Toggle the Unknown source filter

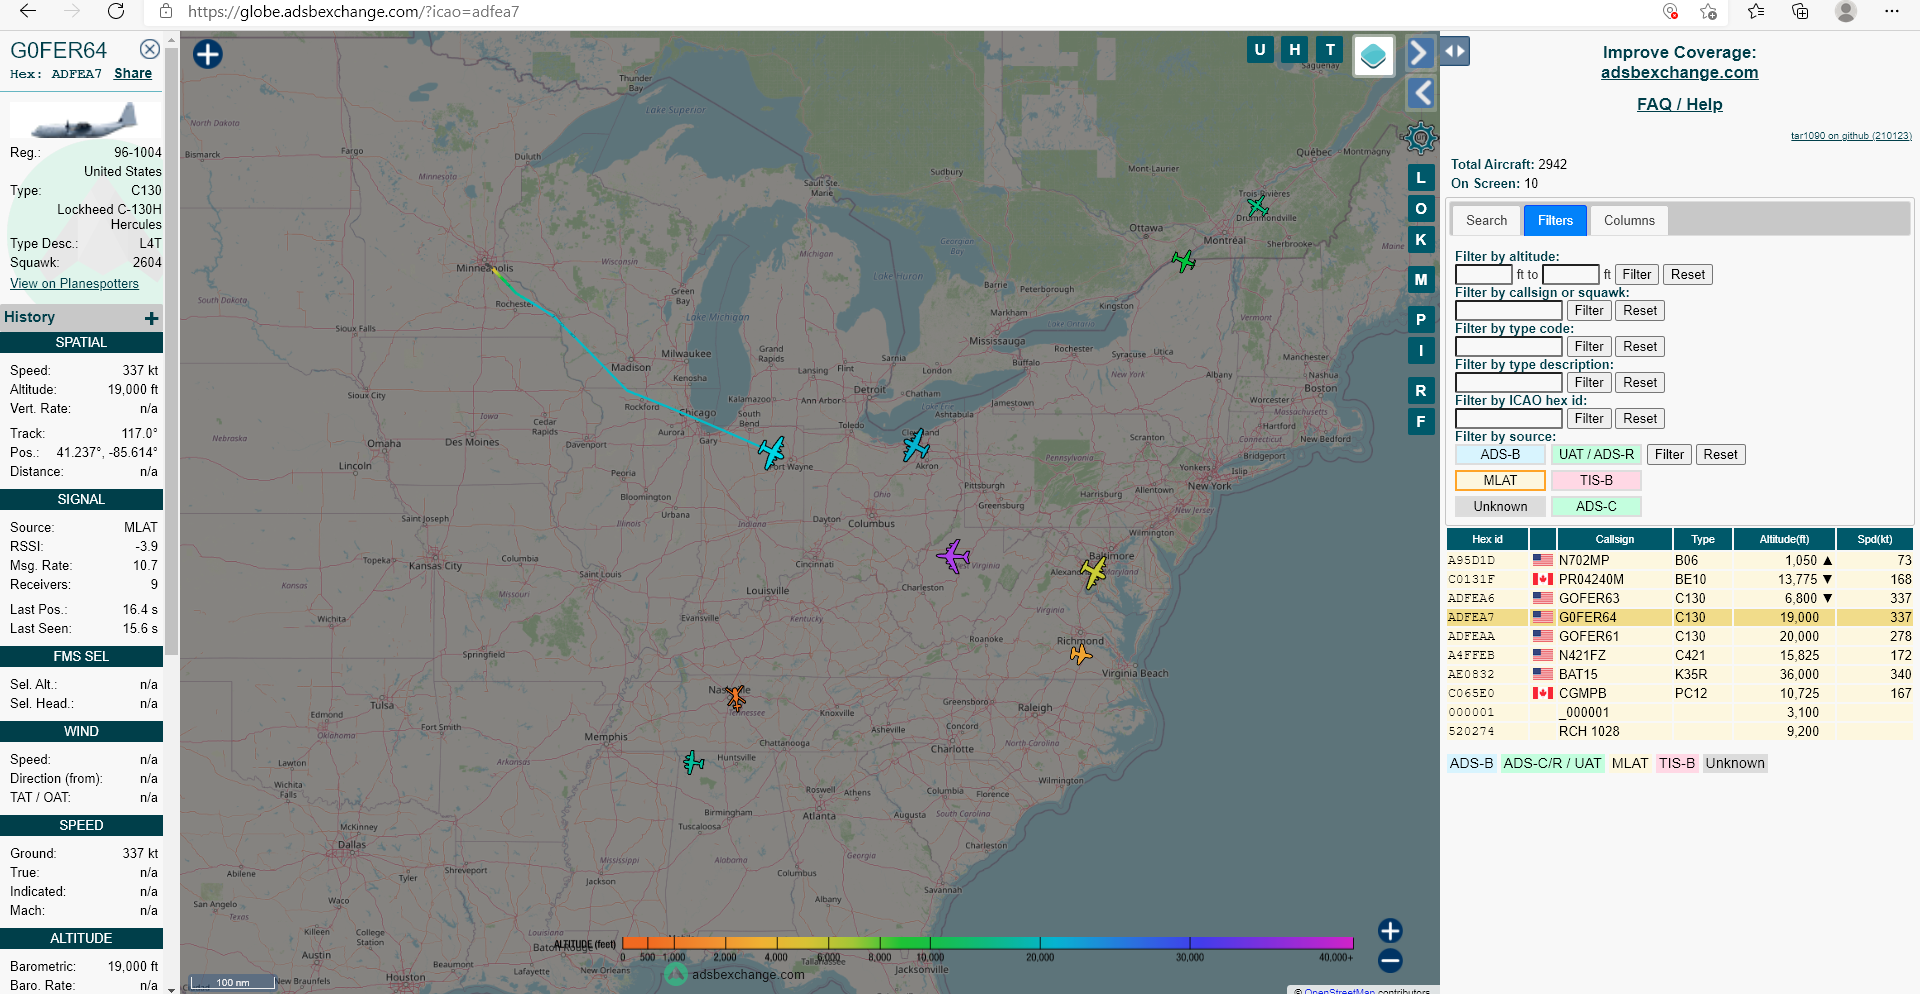(1500, 507)
